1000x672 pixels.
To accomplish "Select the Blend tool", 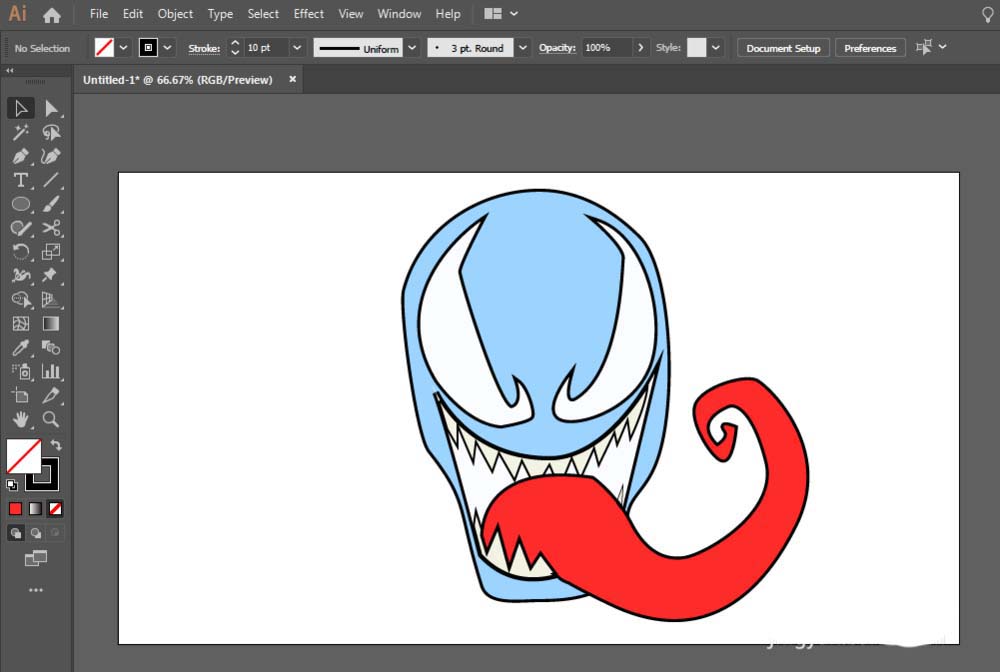I will coord(51,347).
